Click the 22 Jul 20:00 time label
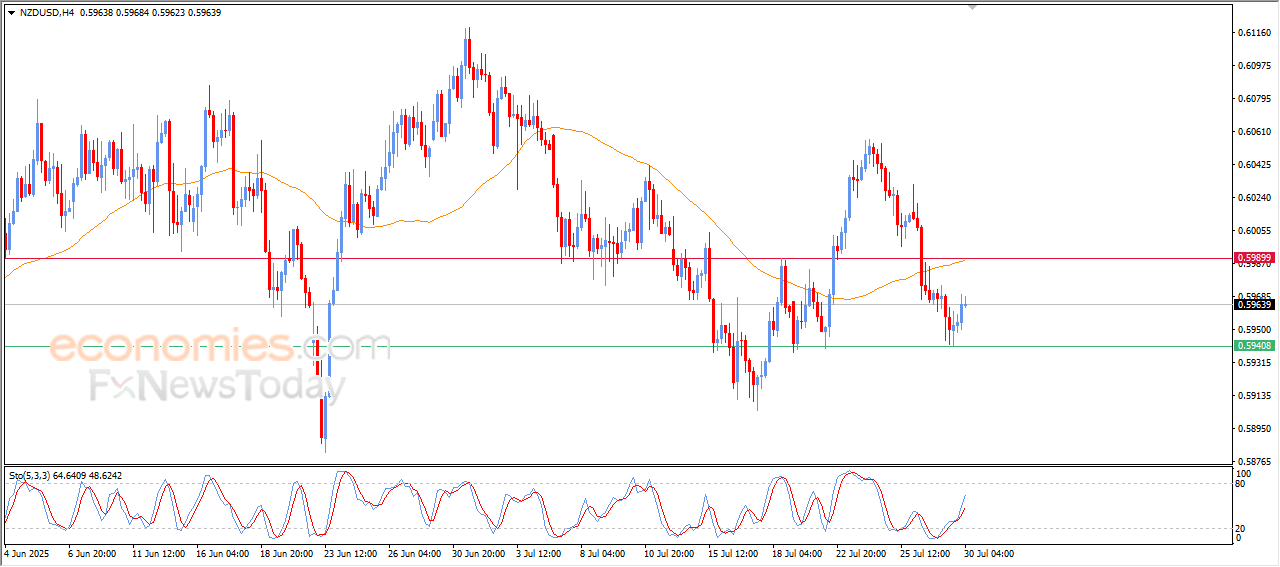This screenshot has height=567, width=1280. (861, 553)
